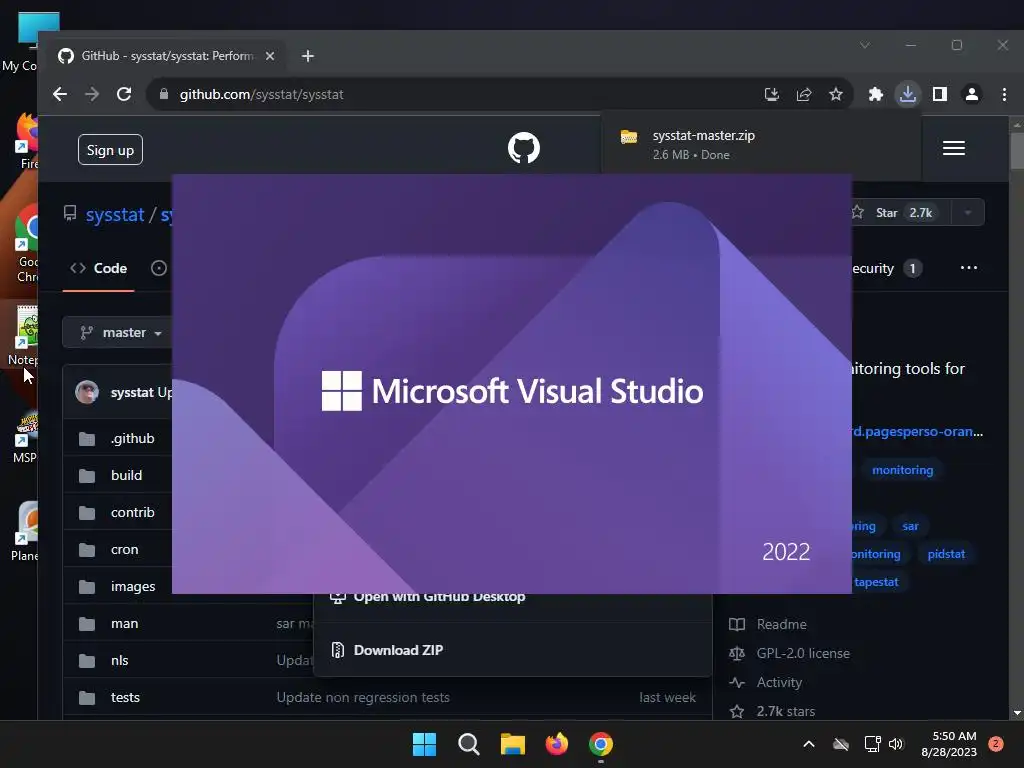Open the contrib folder
Viewport: 1024px width, 768px height.
[x=133, y=513]
